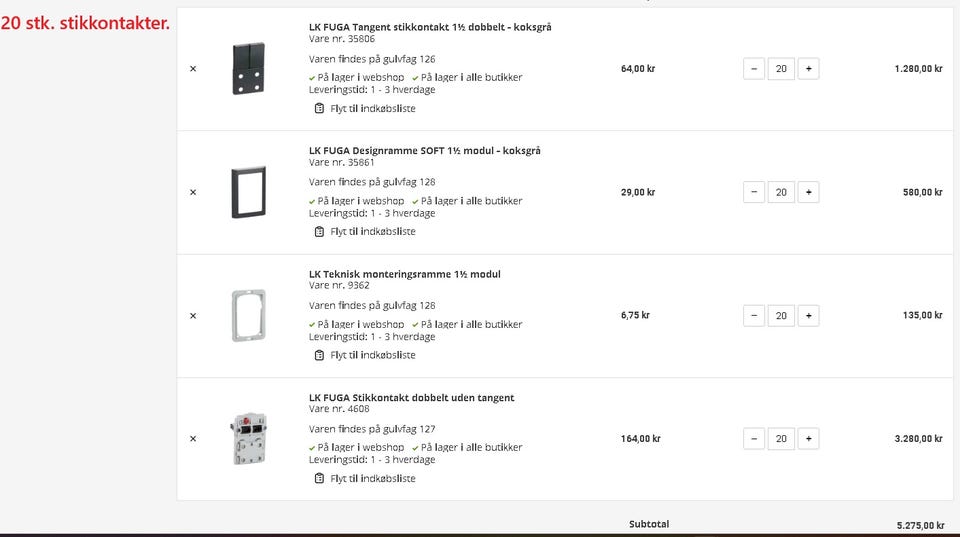Increase quantity of Tangent stikkontakt

point(808,69)
